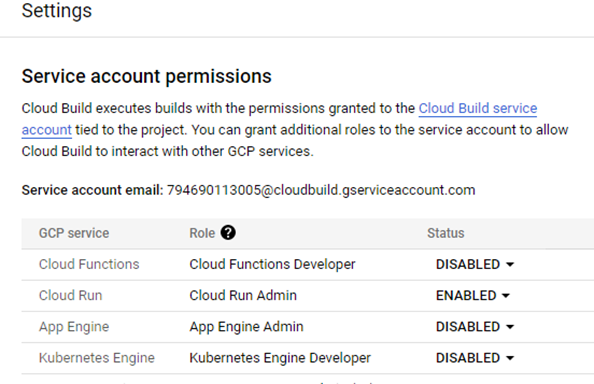Click the Cloud Run Admin role
The height and width of the screenshot is (384, 594).
pos(243,295)
